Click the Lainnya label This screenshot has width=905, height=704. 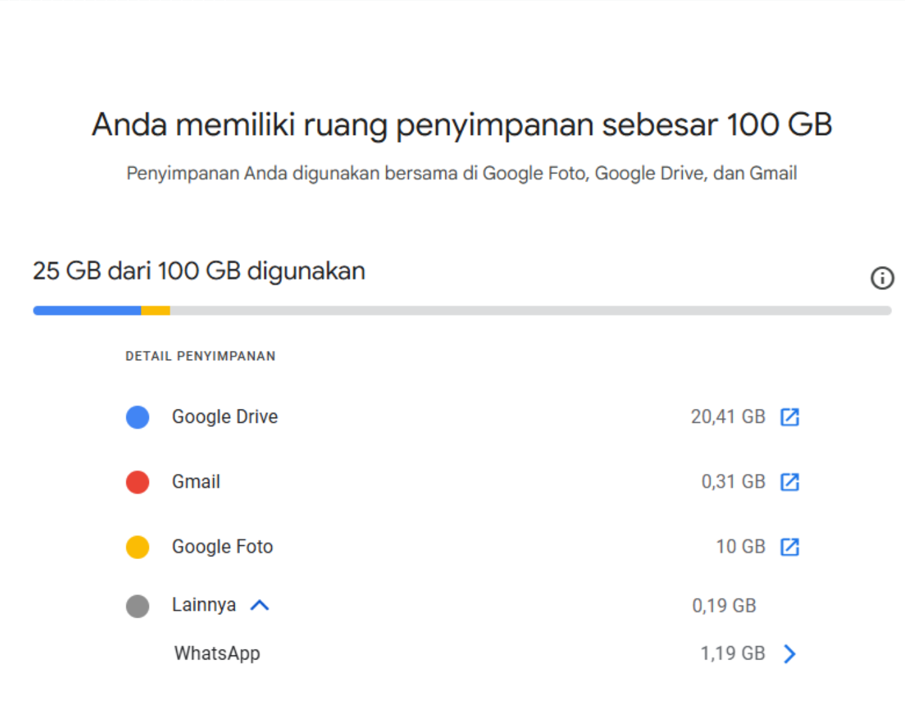click(204, 605)
